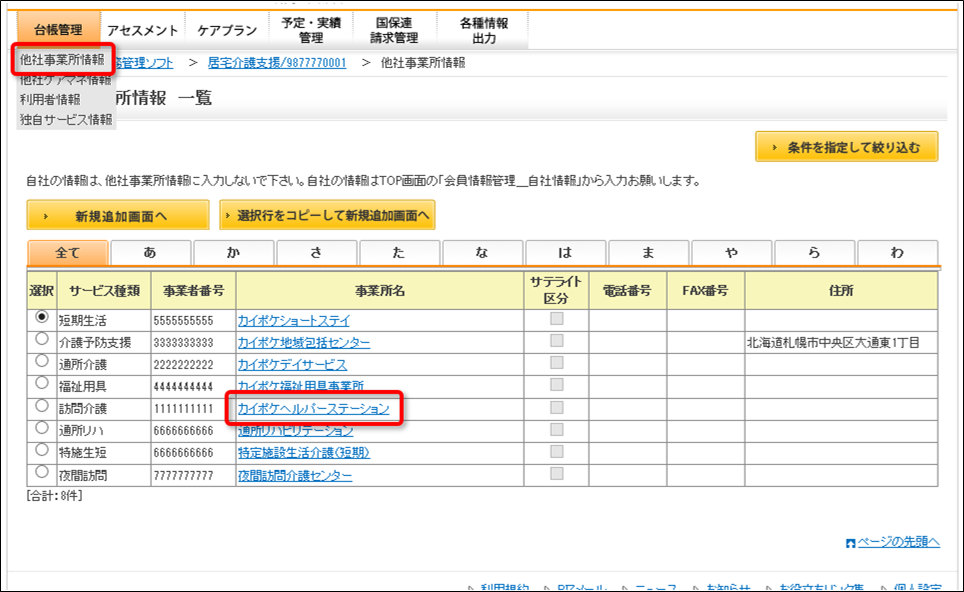This screenshot has height=592, width=964.
Task: Open the カイポケヘルパーステーション link
Action: click(x=314, y=409)
